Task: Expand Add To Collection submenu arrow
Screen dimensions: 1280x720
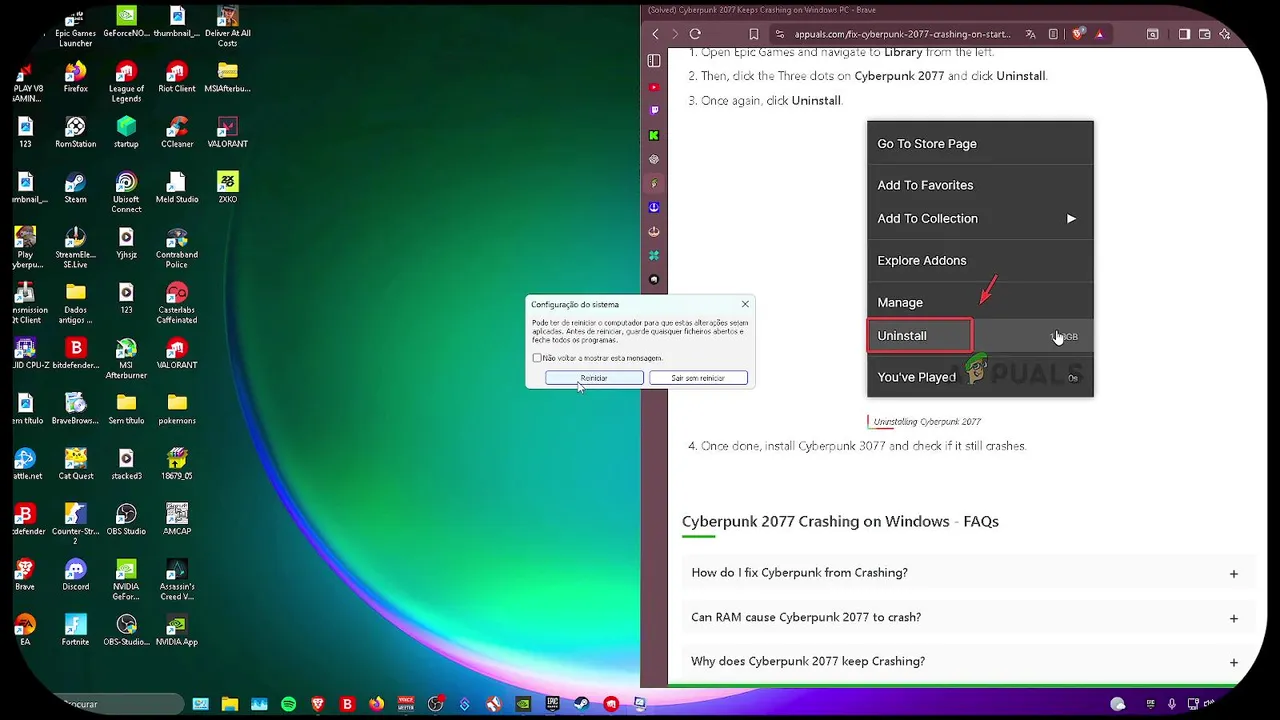Action: pos(1071,219)
